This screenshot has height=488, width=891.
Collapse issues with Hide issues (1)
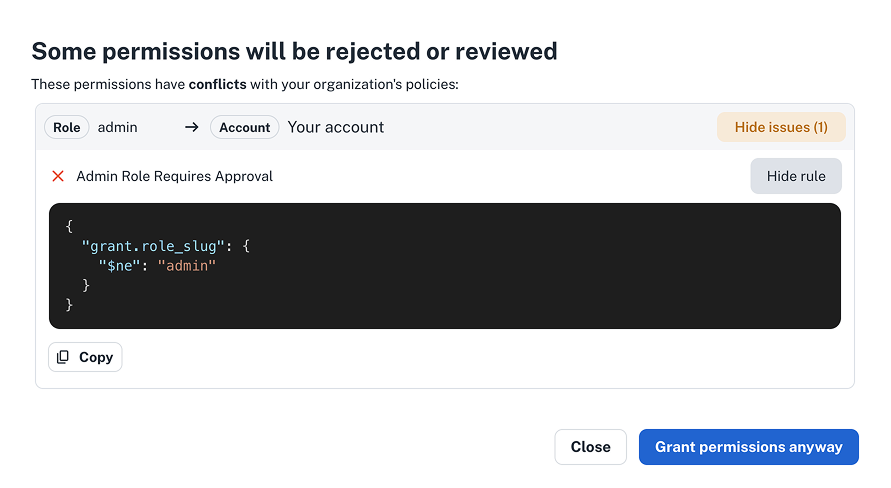pyautogui.click(x=780, y=127)
